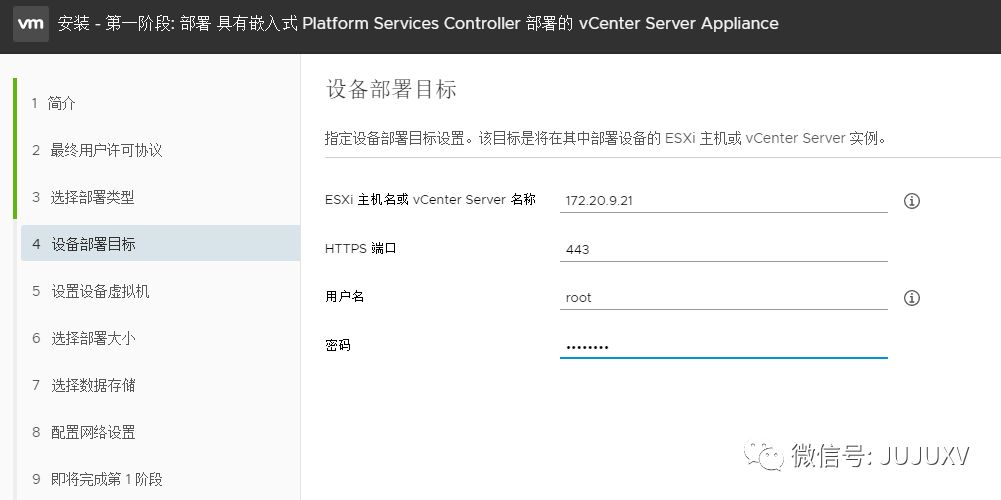Click the HTTPS 端口 field showing 443
1001x500 pixels.
(723, 249)
